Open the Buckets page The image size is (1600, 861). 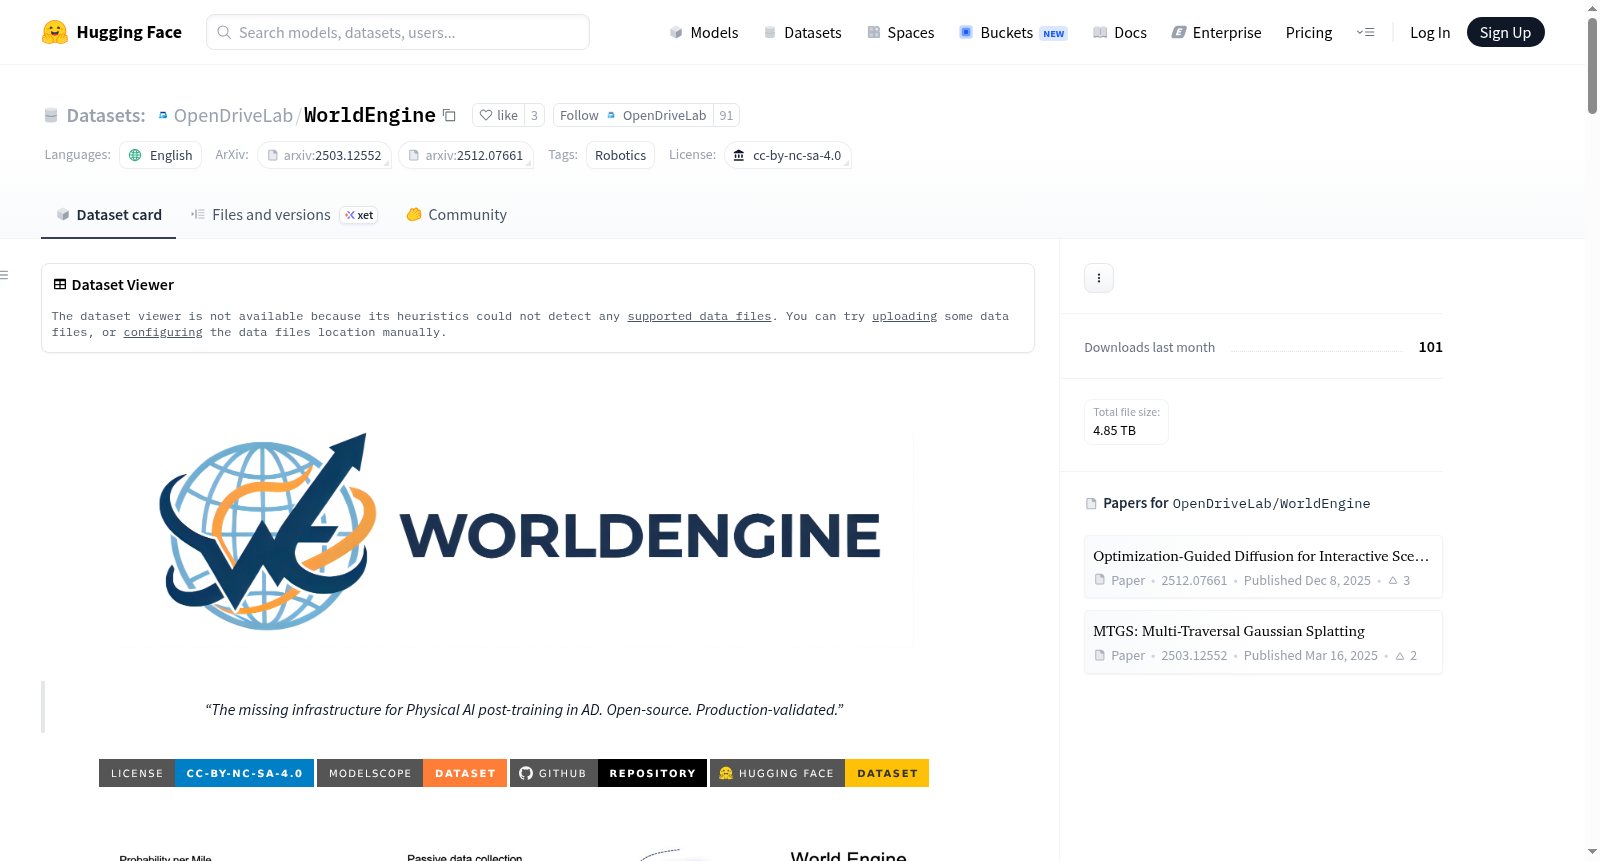point(1013,32)
